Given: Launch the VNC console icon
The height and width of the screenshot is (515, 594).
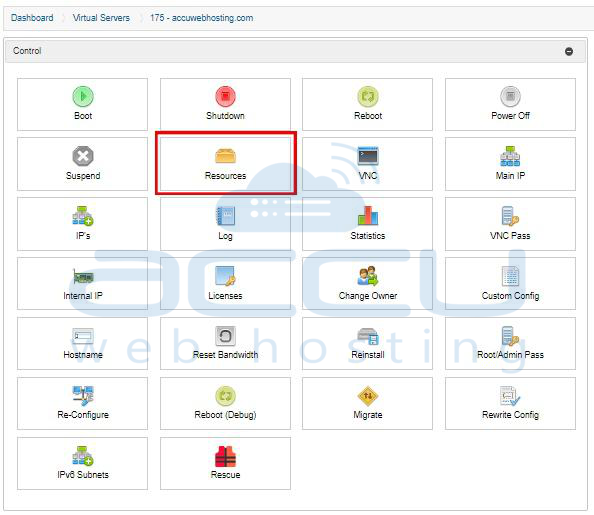Looking at the screenshot, I should [x=368, y=156].
